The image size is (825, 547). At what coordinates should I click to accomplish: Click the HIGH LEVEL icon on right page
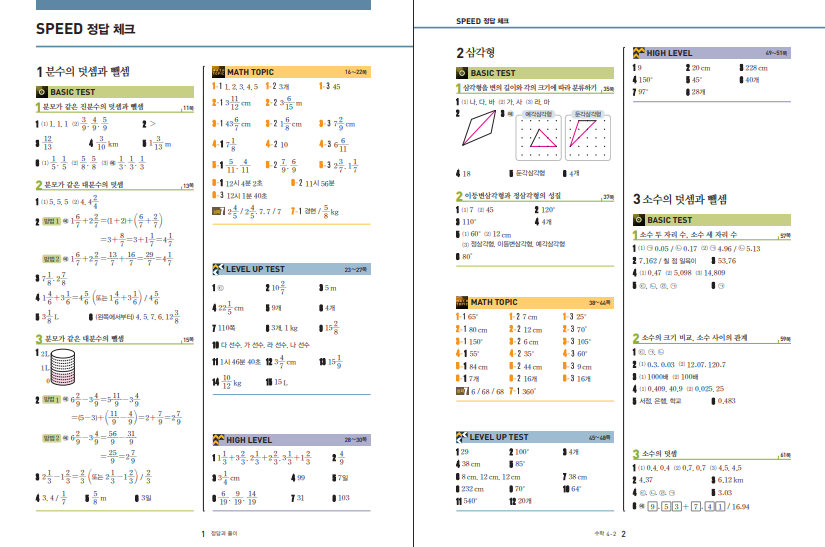click(640, 52)
